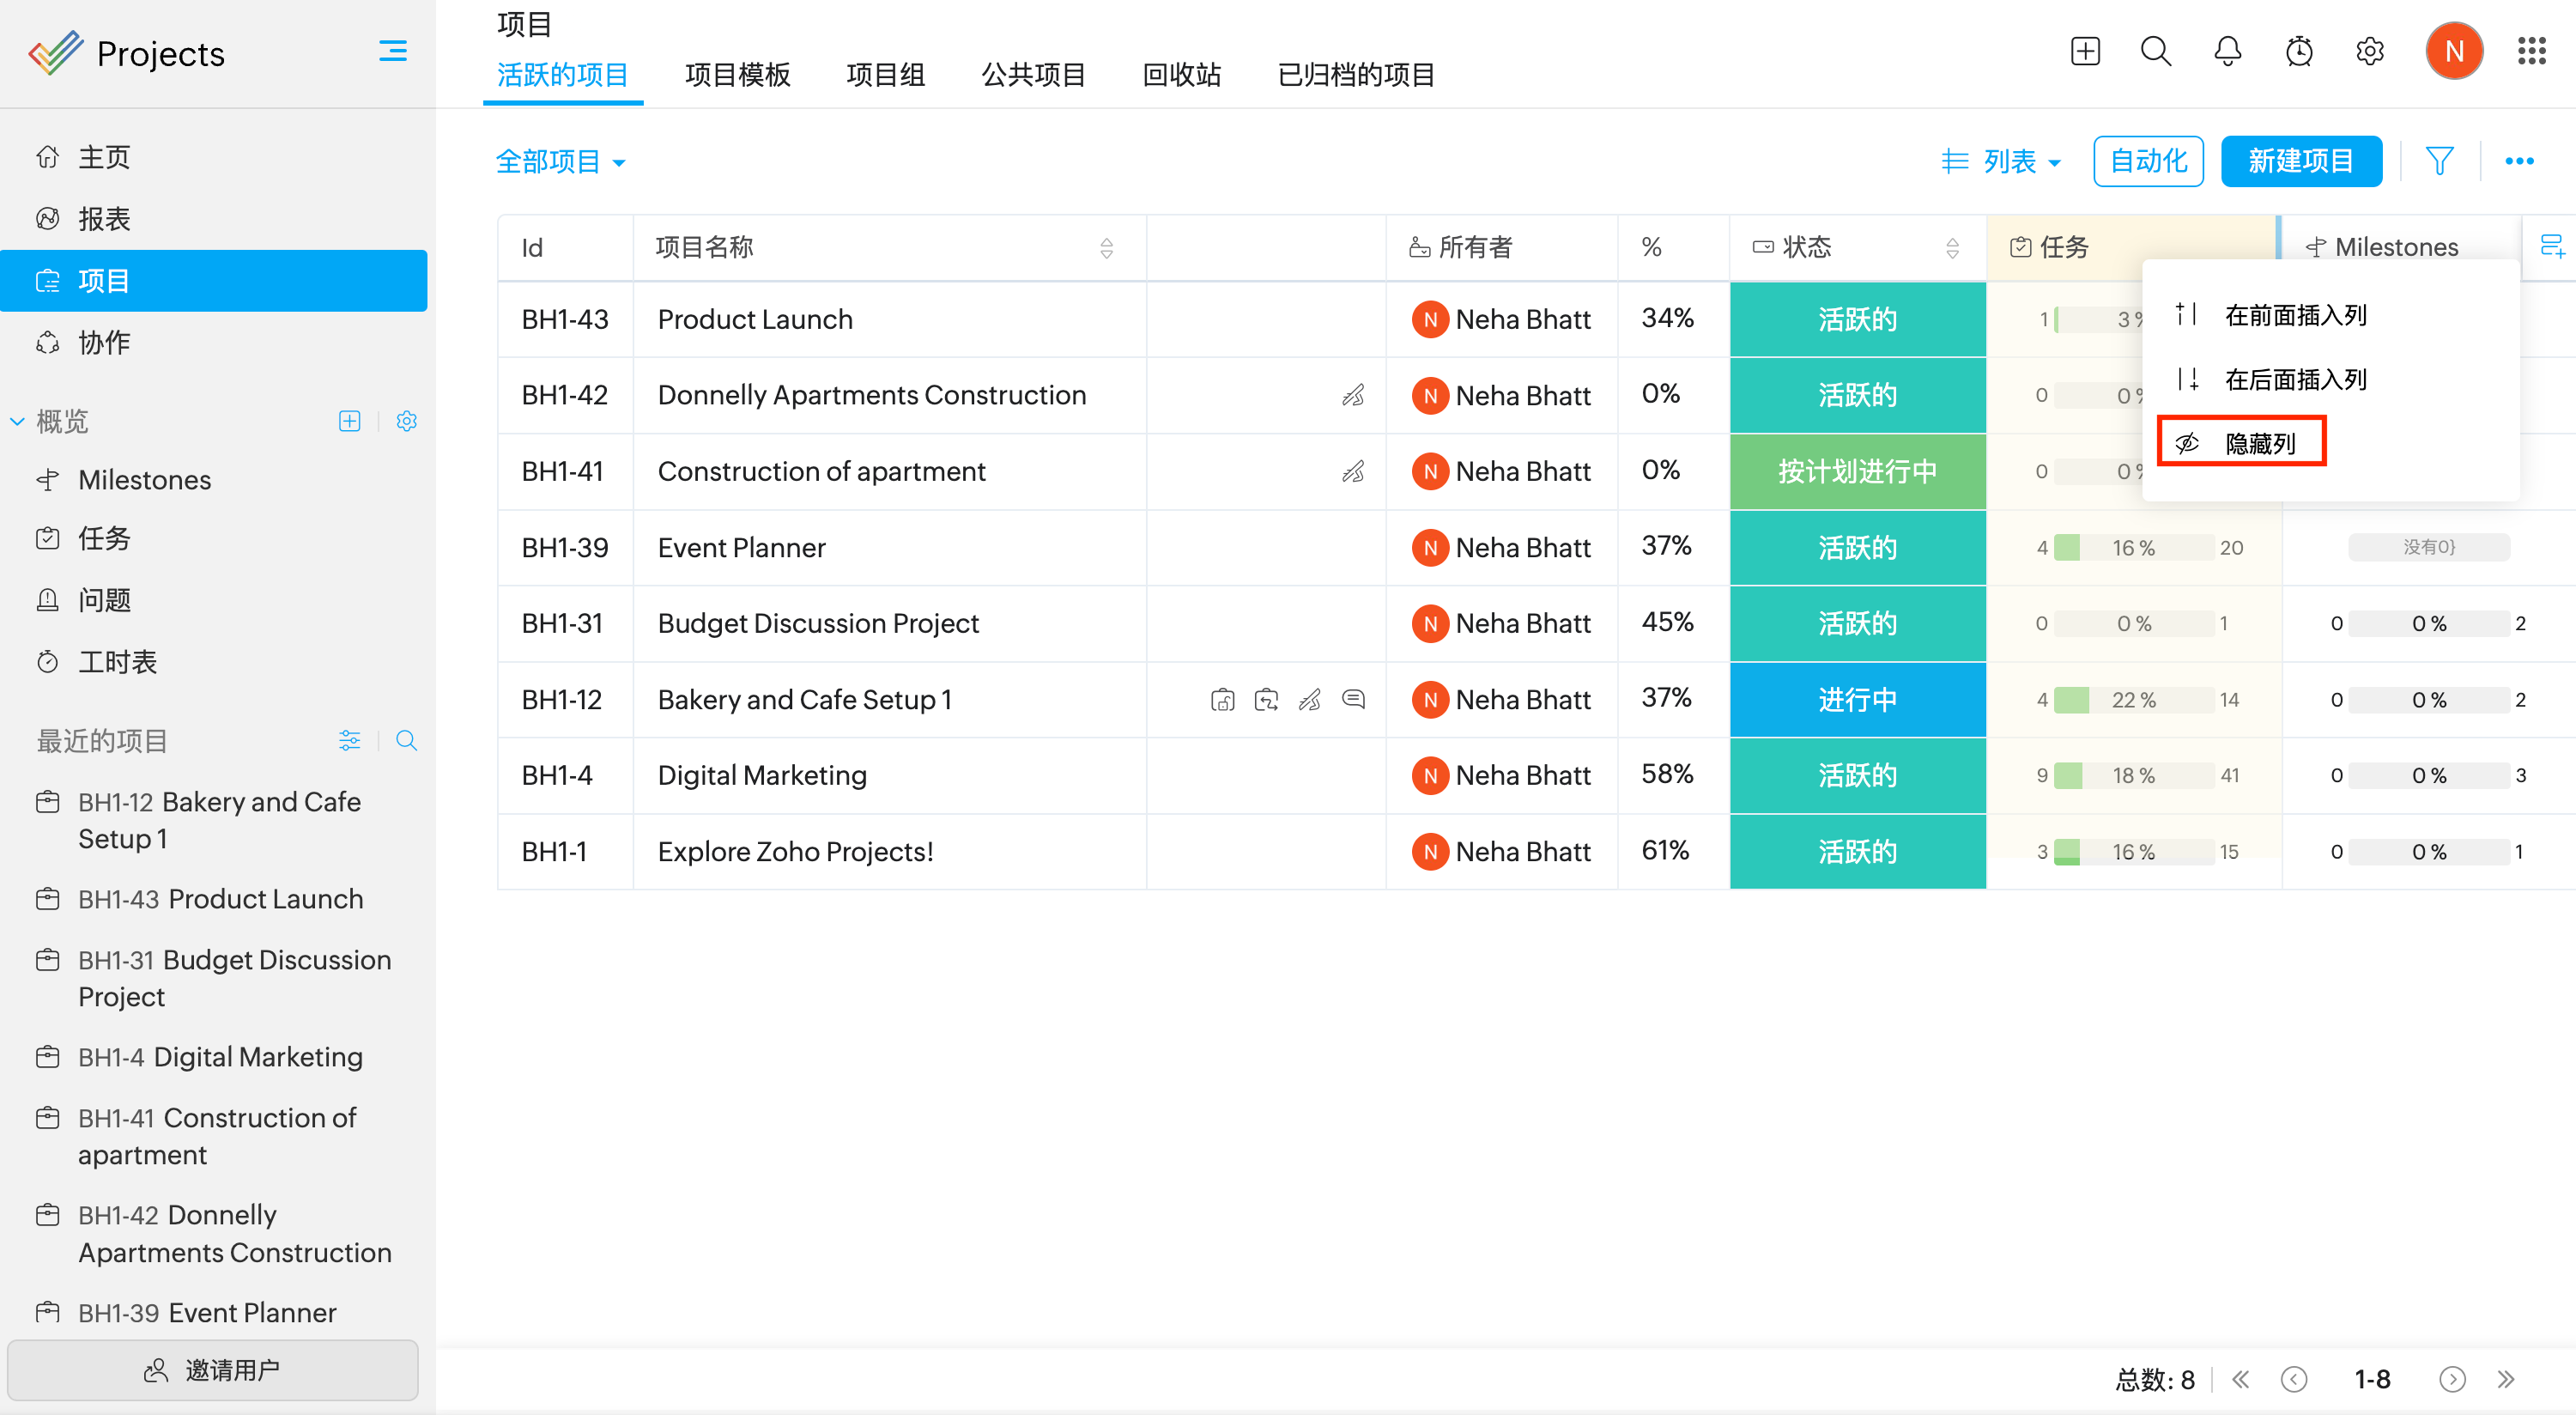2576x1415 pixels.
Task: Expand the All Projects dropdown
Action: point(560,162)
